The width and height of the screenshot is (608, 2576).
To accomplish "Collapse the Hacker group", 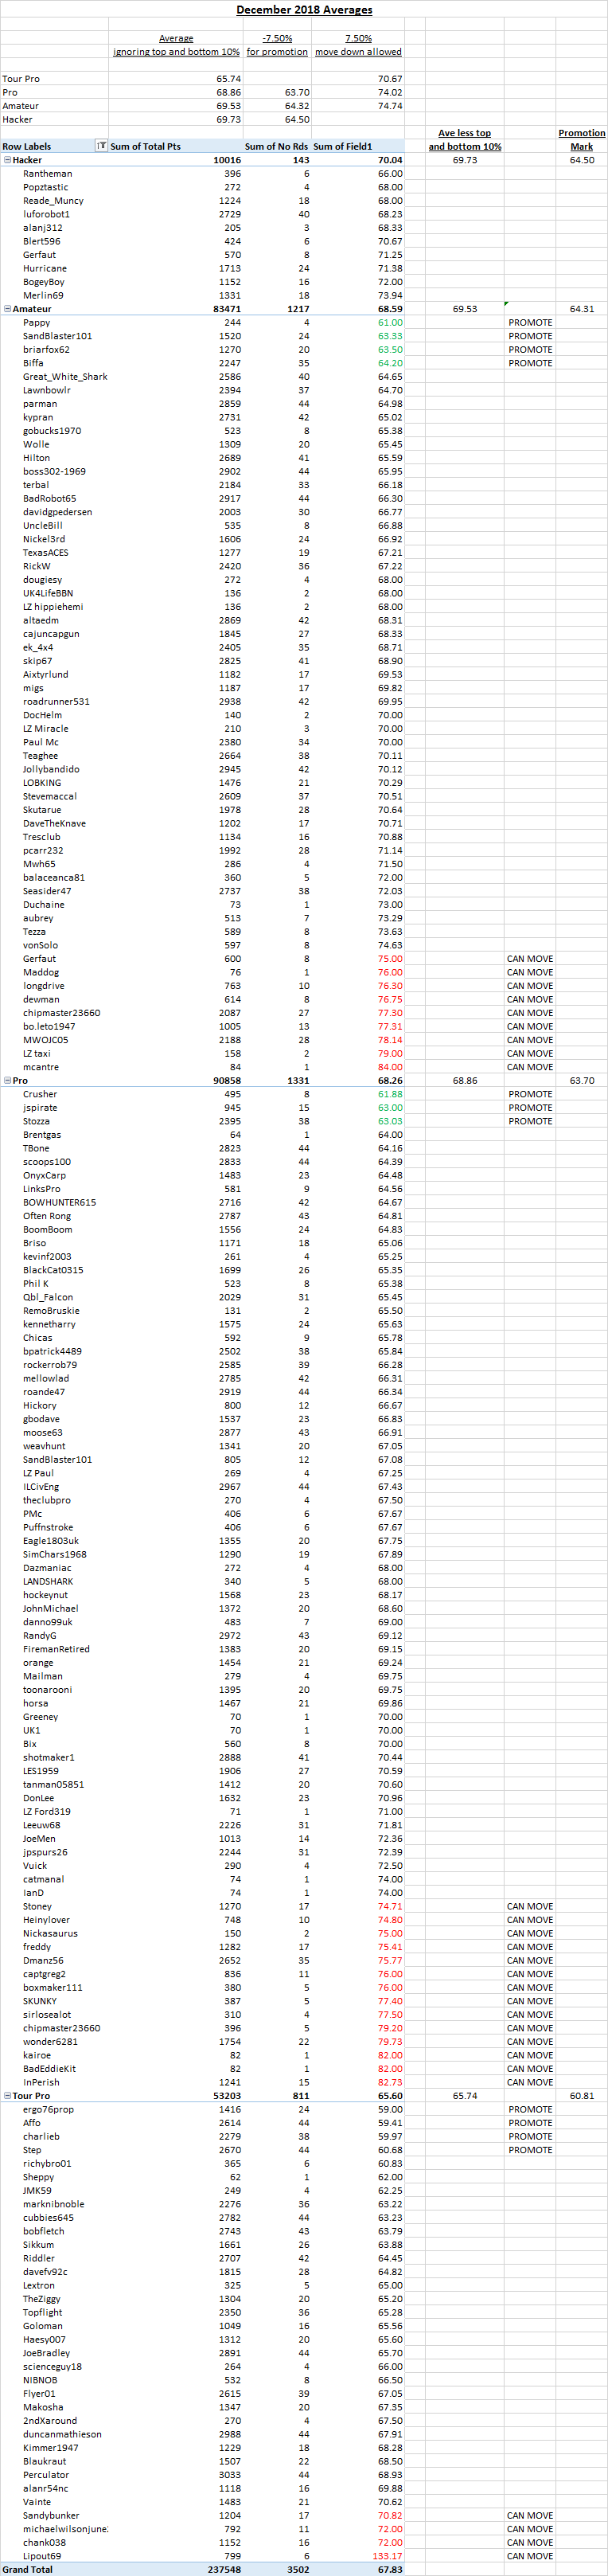I will click(7, 160).
